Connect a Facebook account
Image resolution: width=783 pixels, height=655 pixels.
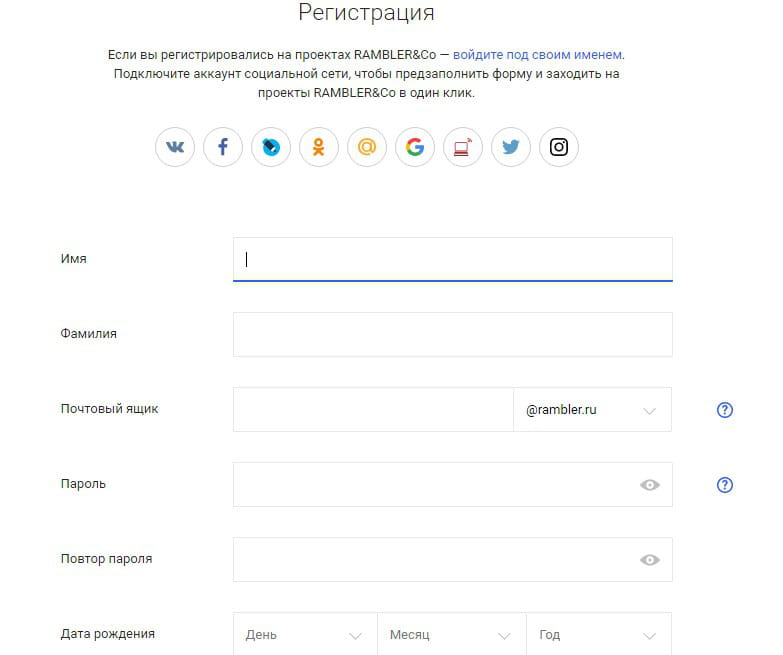[x=223, y=148]
